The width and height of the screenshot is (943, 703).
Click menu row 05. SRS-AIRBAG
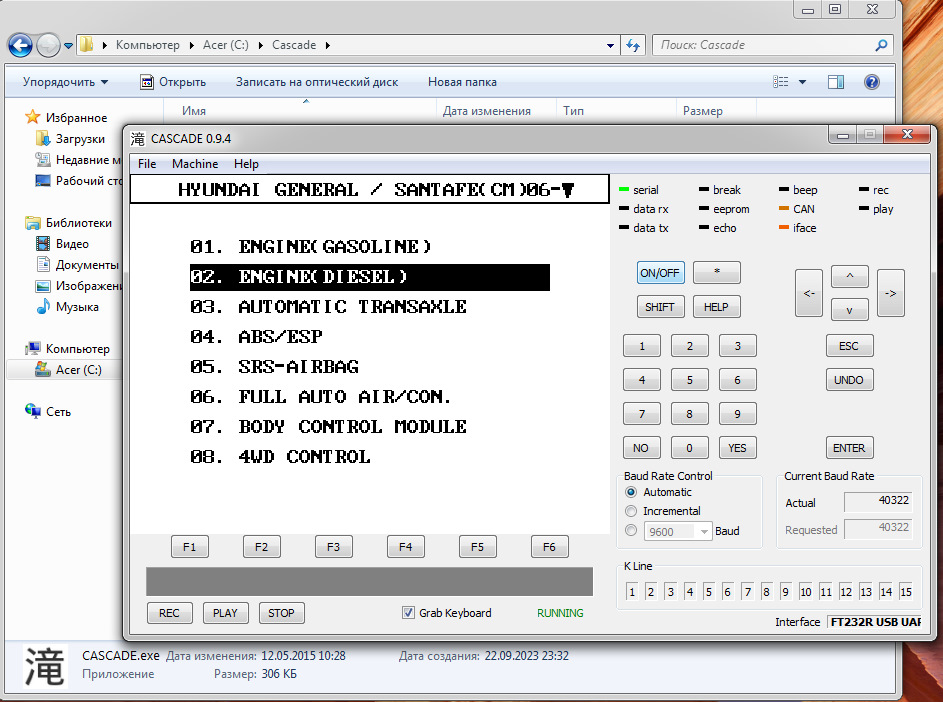[x=369, y=367]
